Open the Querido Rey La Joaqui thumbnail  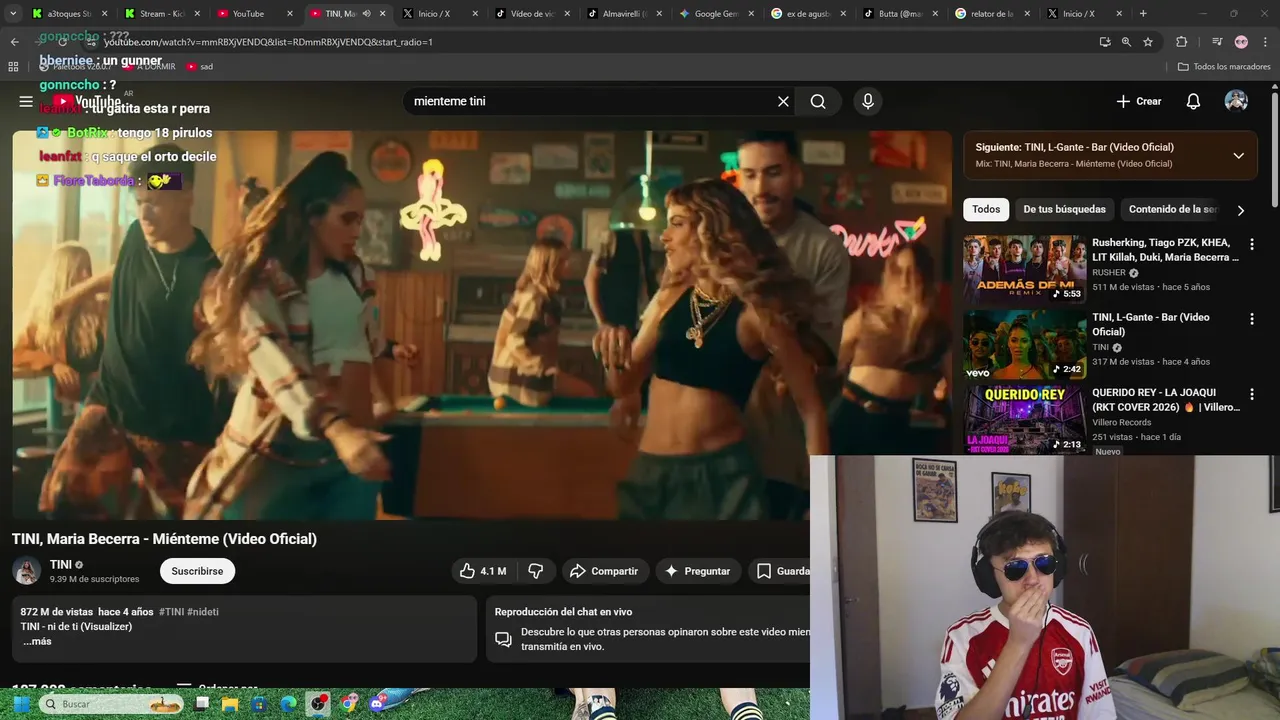1024,419
